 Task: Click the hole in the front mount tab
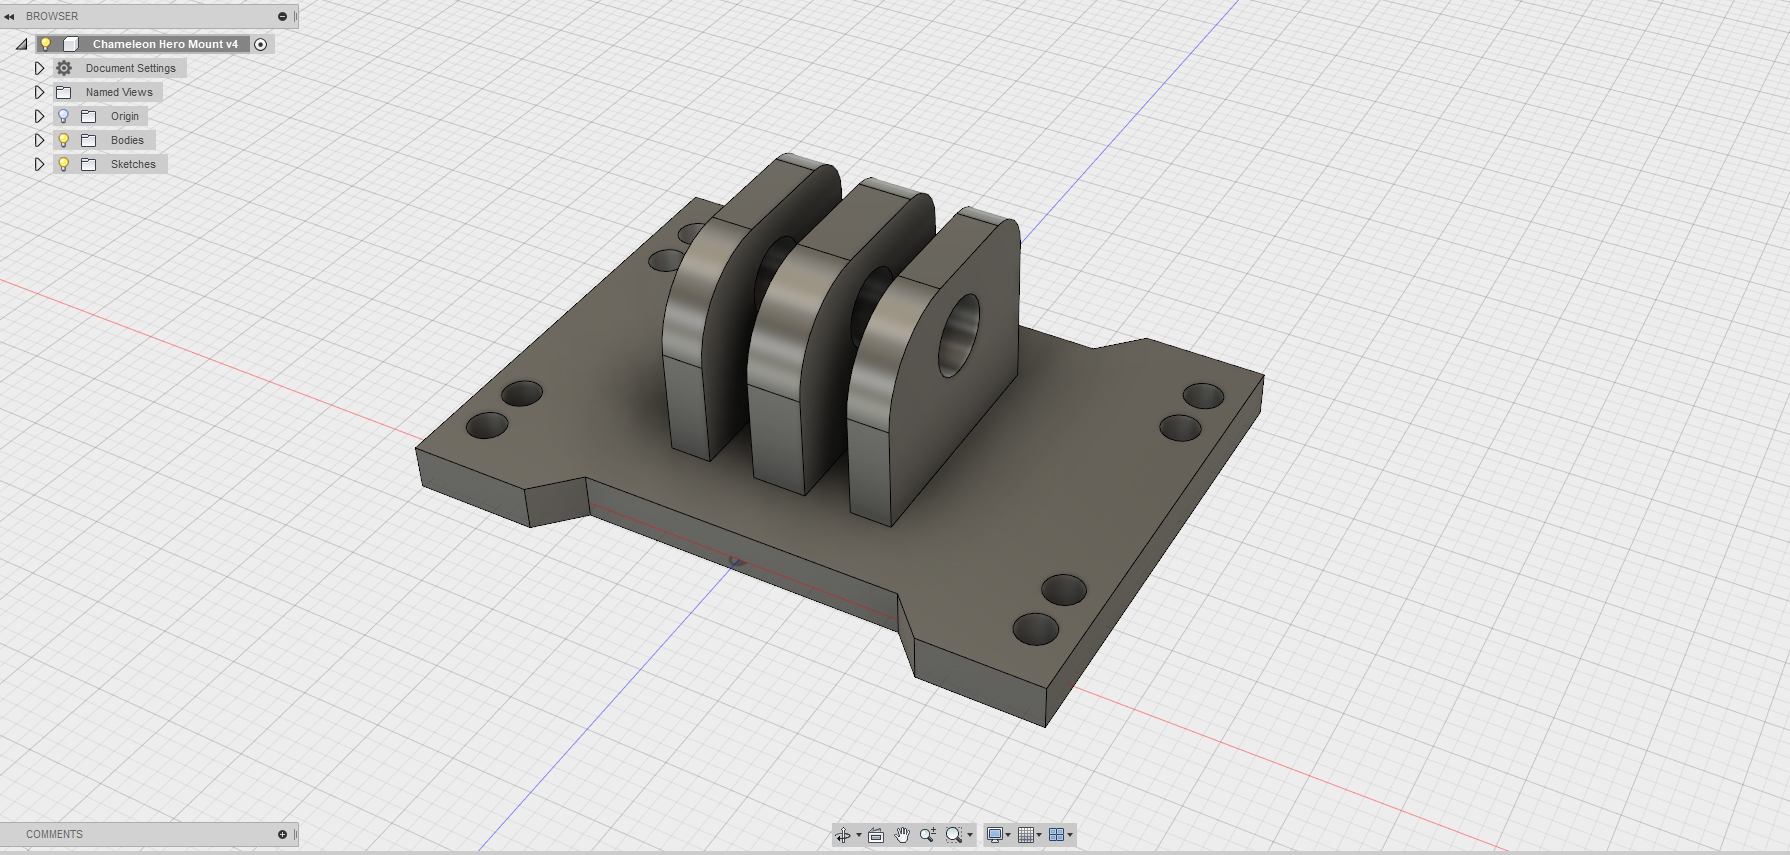(x=959, y=335)
